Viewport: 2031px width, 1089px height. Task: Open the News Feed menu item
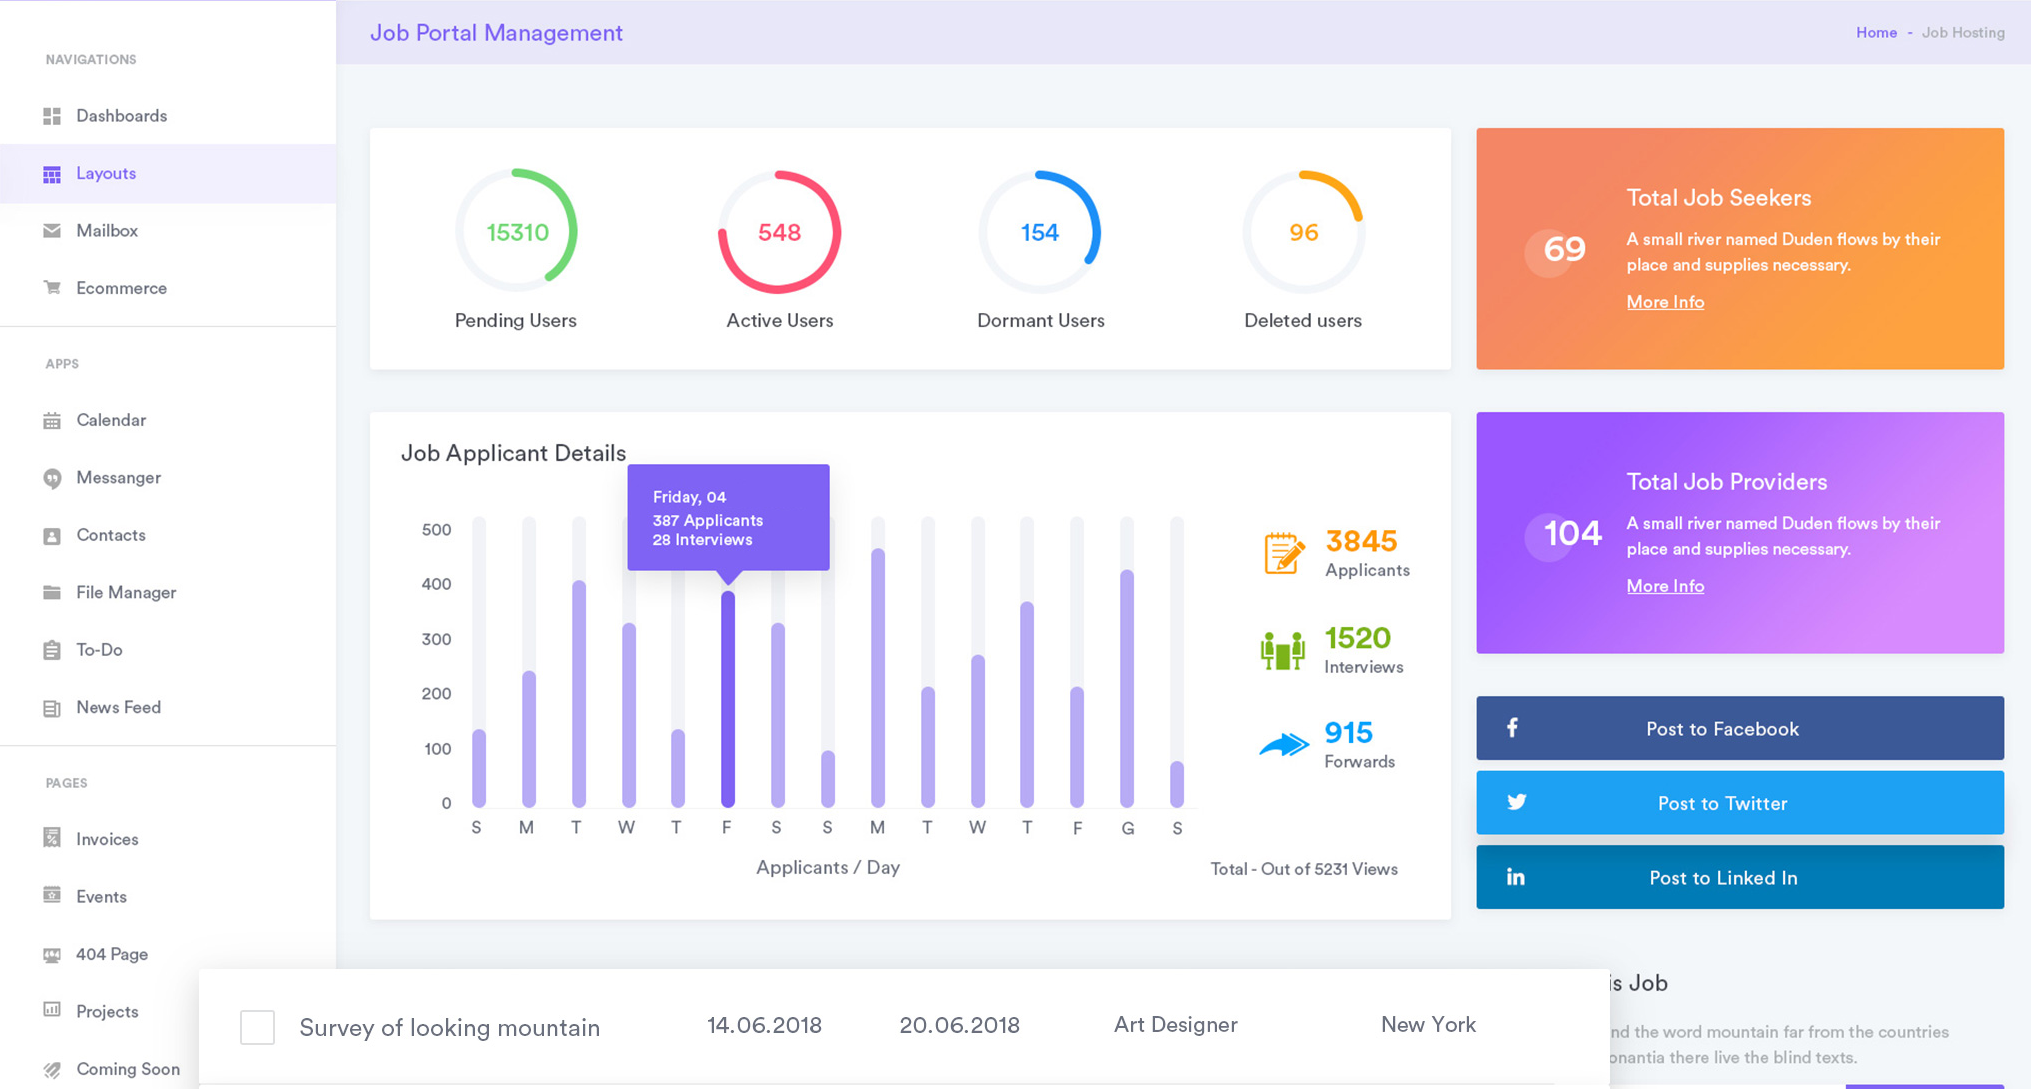click(118, 708)
